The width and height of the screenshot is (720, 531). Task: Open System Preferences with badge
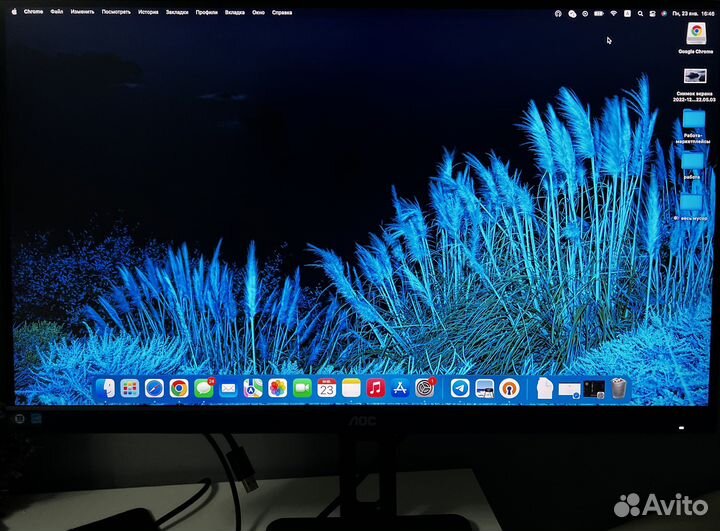point(425,389)
